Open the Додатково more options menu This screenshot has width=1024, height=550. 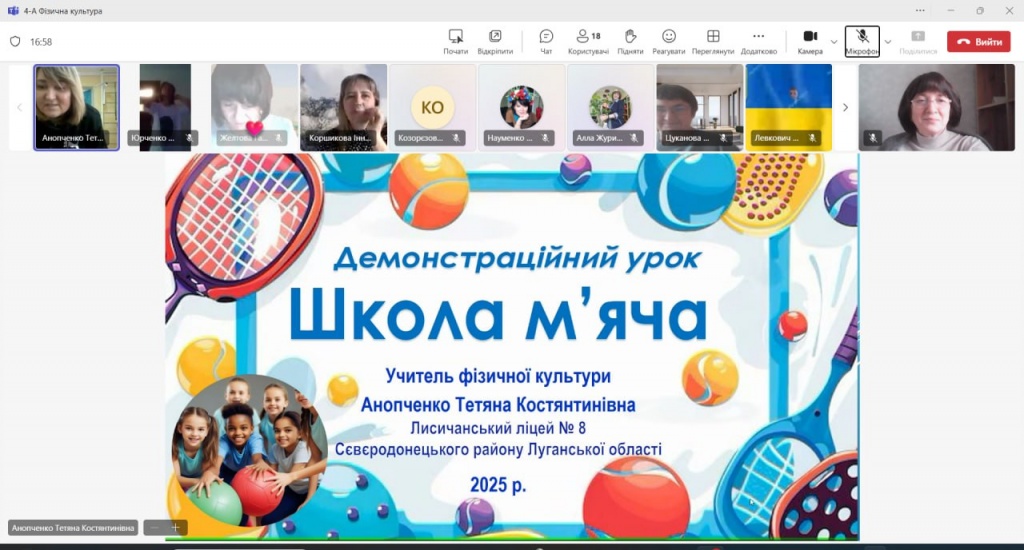(758, 41)
